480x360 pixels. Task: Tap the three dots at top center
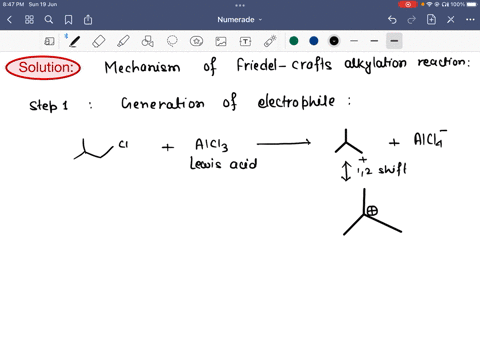(240, 5)
